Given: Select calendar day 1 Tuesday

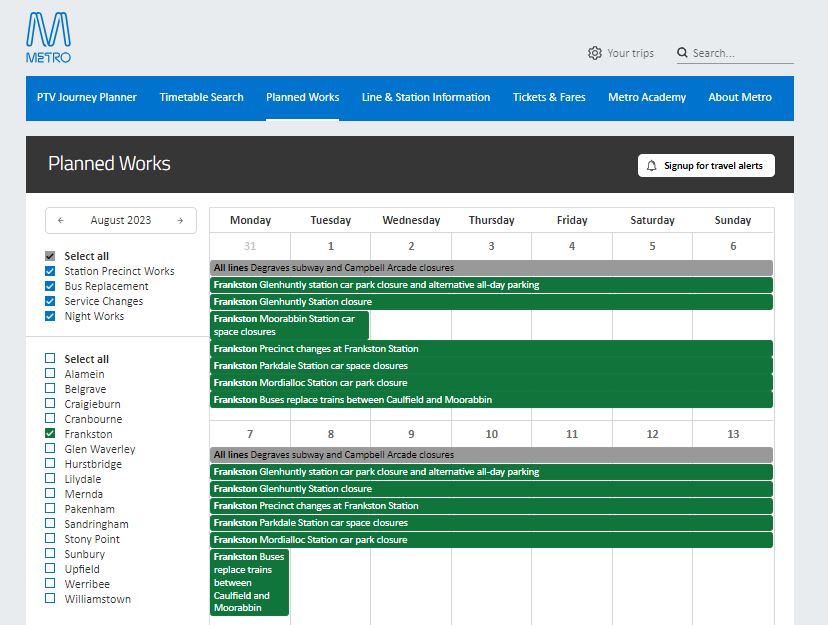Looking at the screenshot, I should (331, 246).
